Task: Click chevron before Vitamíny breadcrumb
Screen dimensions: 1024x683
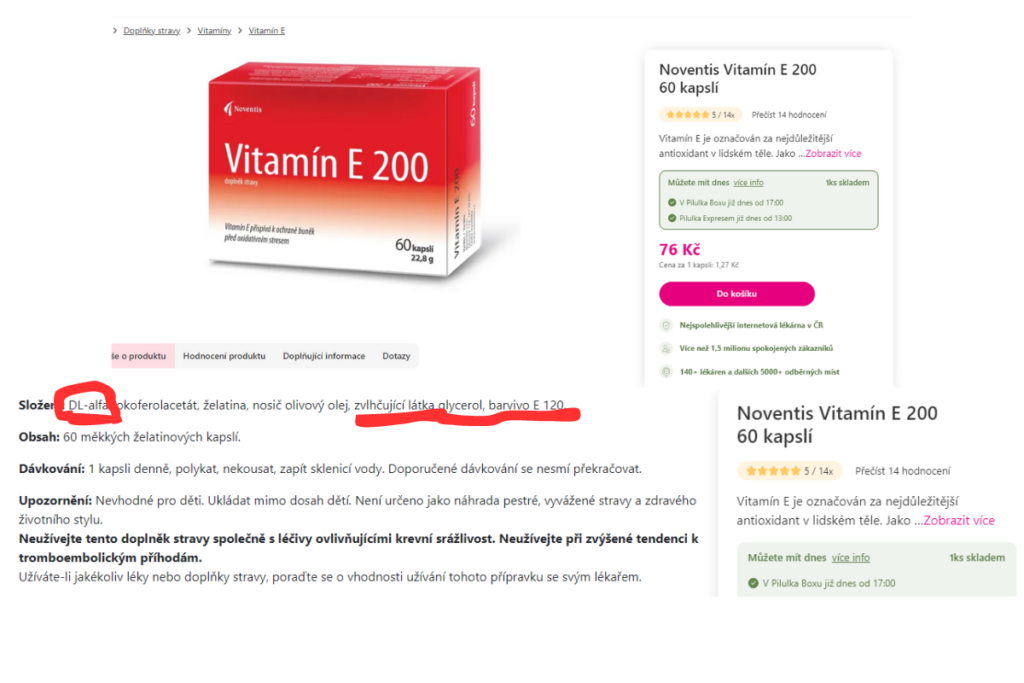Action: click(x=189, y=31)
